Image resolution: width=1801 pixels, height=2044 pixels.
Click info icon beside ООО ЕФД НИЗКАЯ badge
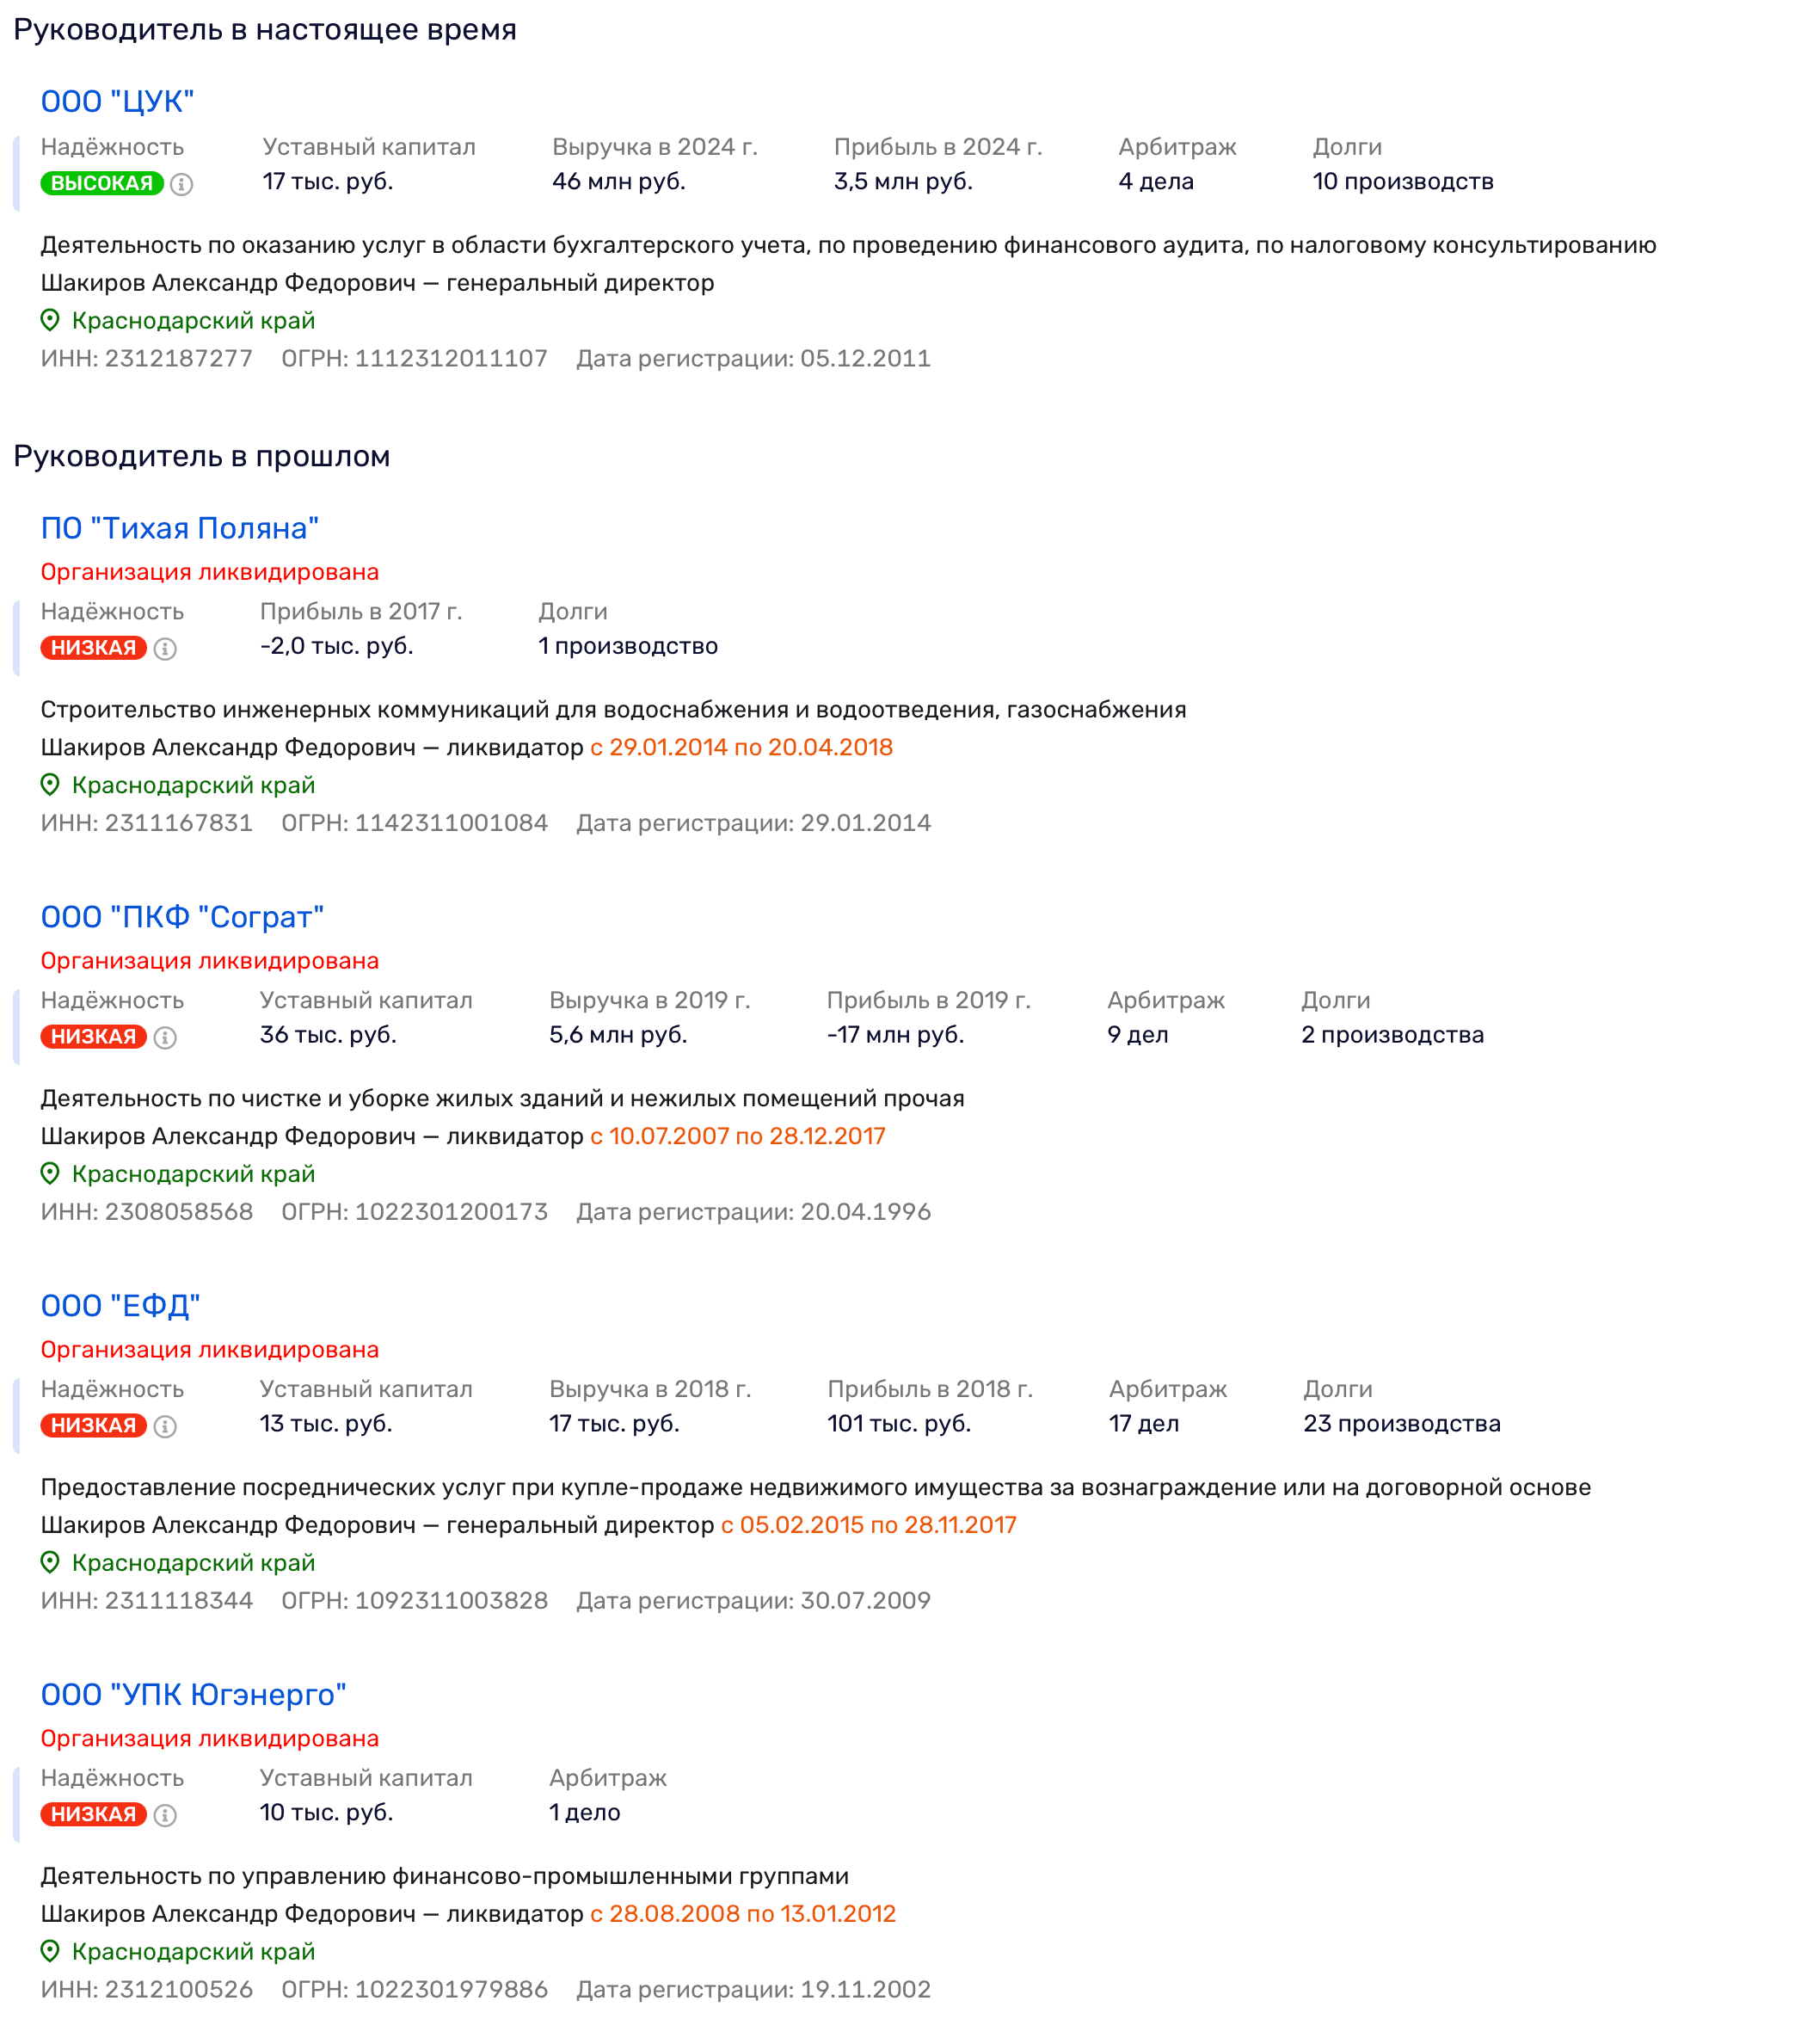pos(165,1427)
